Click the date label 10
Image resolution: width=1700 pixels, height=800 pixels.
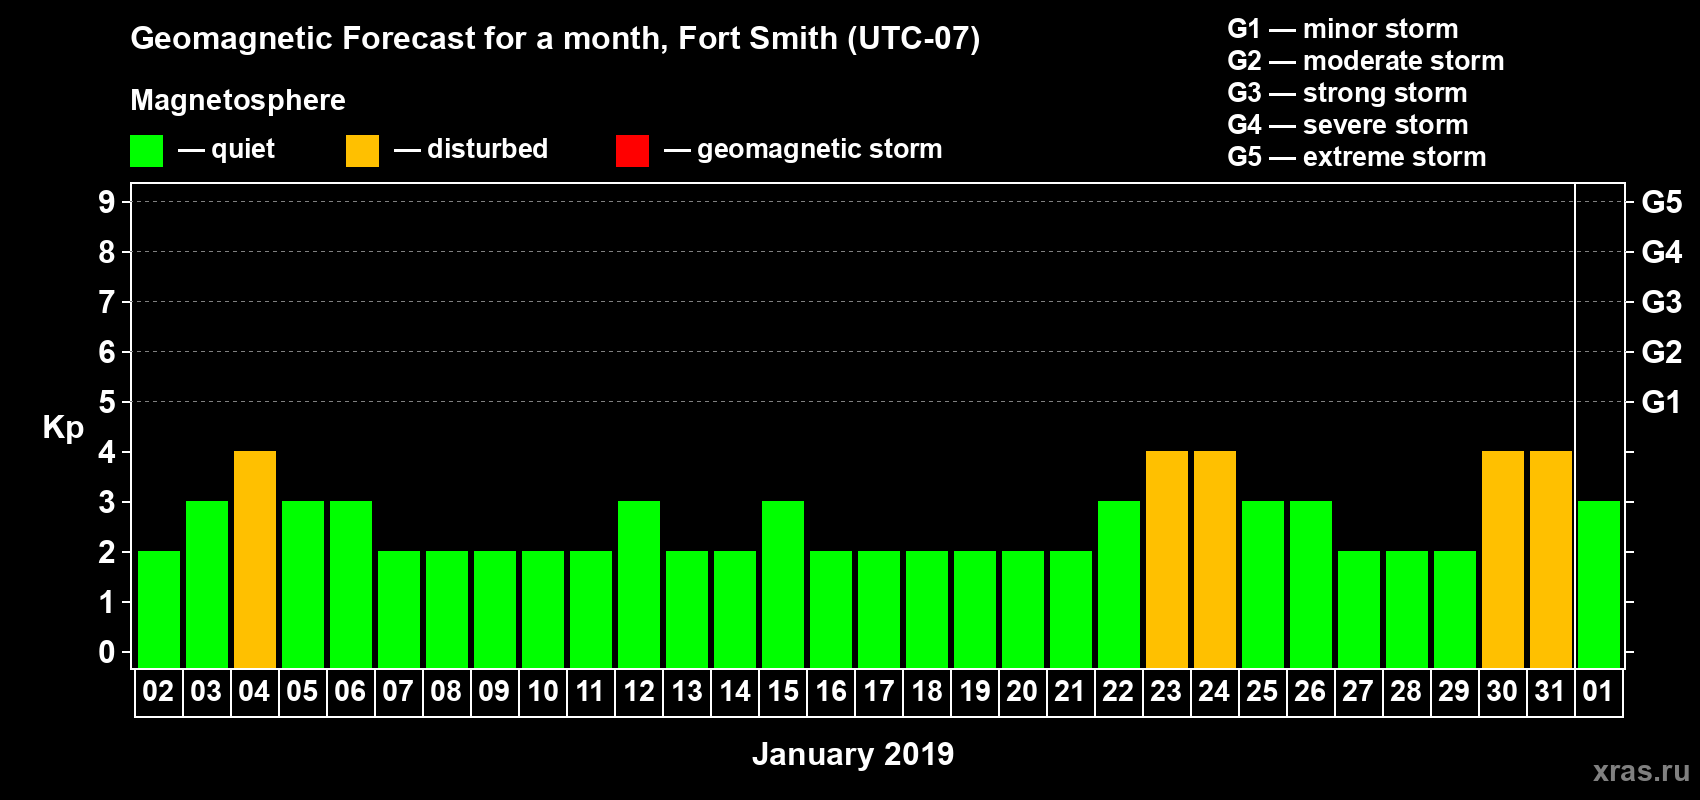pos(542,692)
